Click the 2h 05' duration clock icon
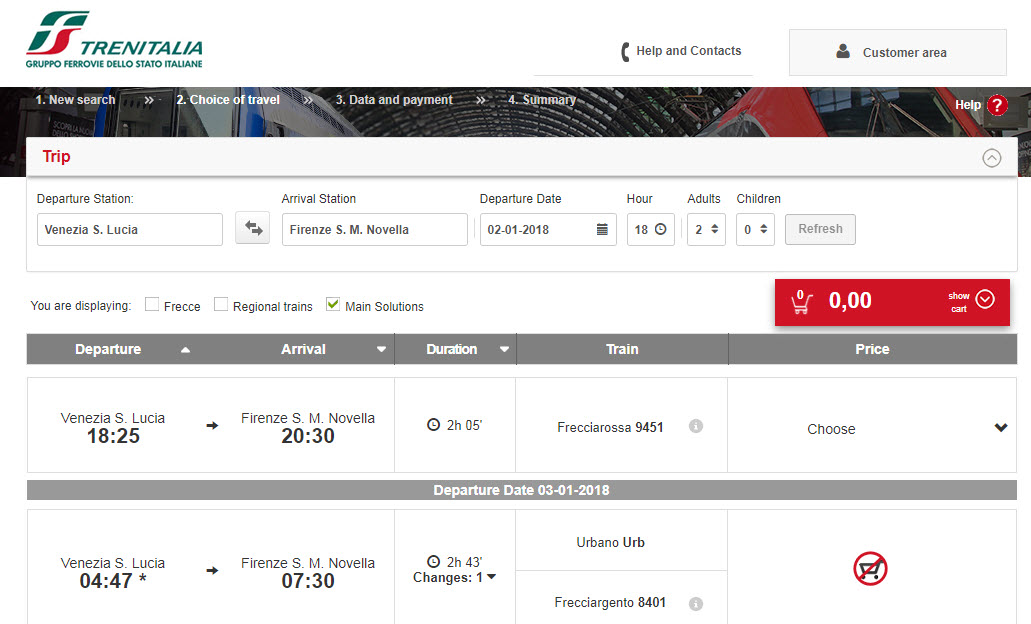This screenshot has height=624, width=1031. tap(433, 425)
